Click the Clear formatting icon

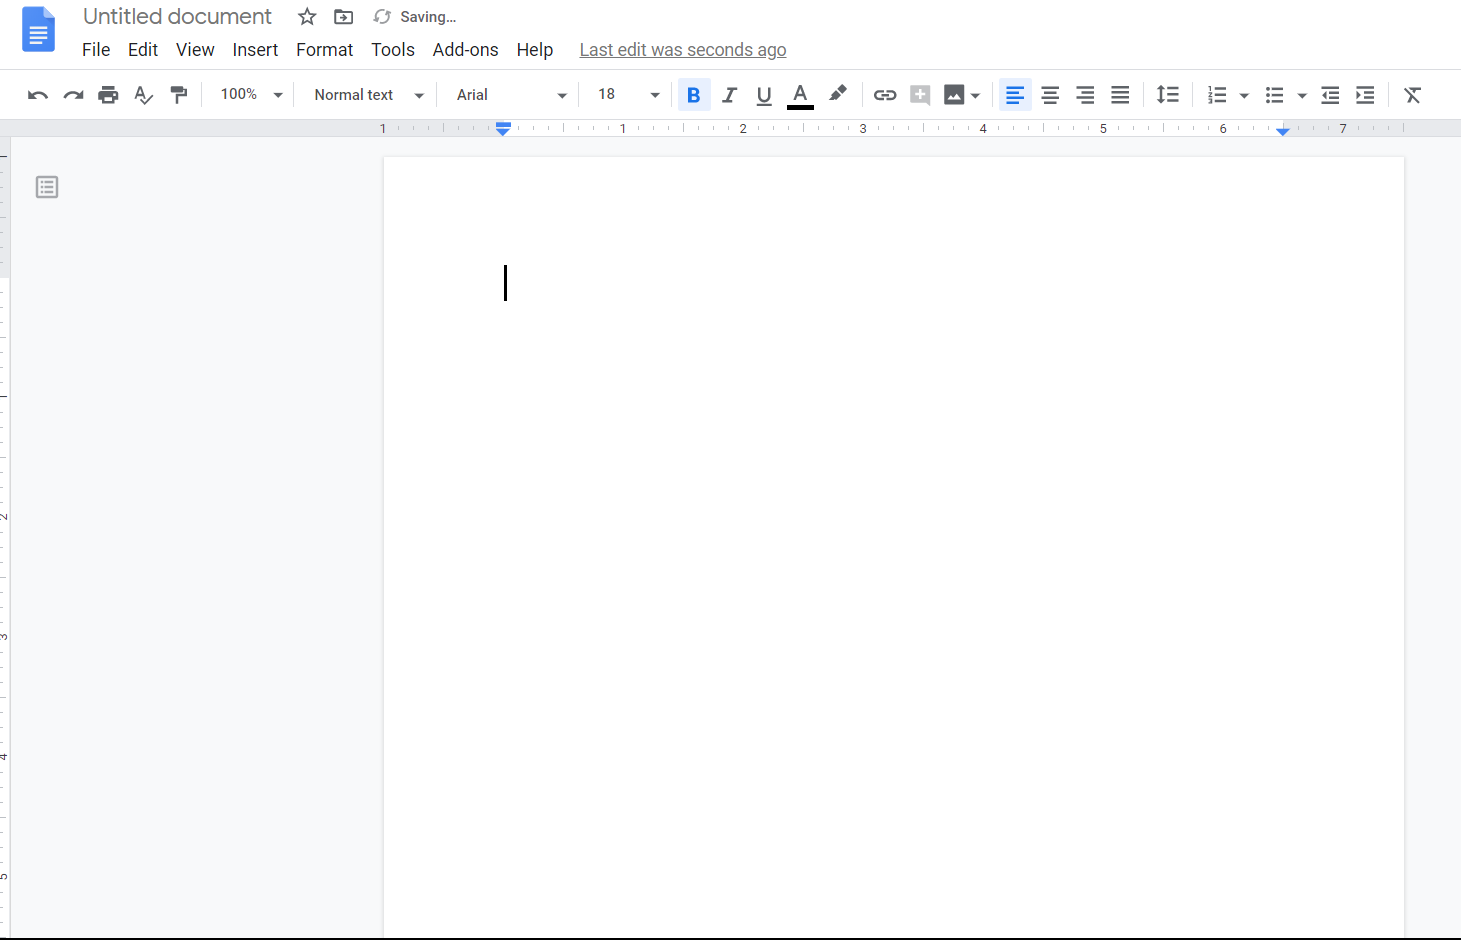[1412, 95]
